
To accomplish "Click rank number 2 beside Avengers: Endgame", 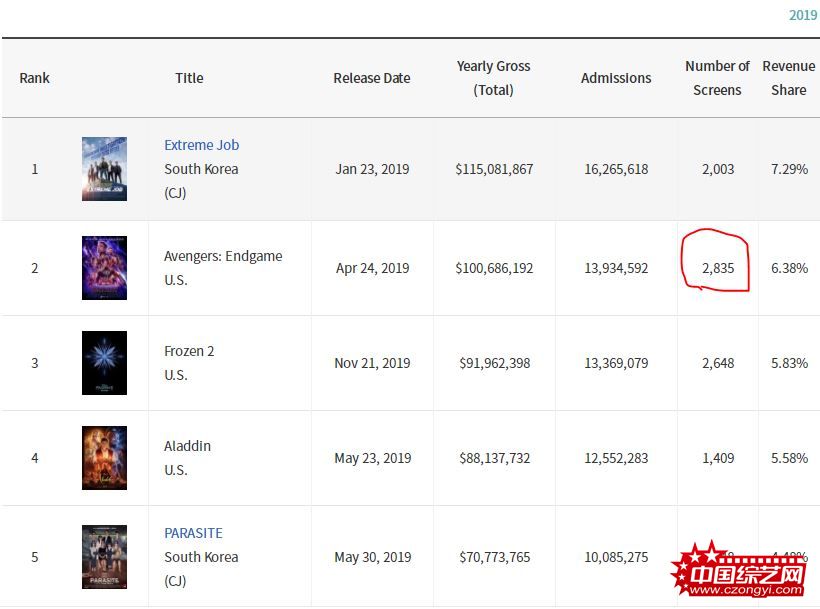I will [35, 268].
